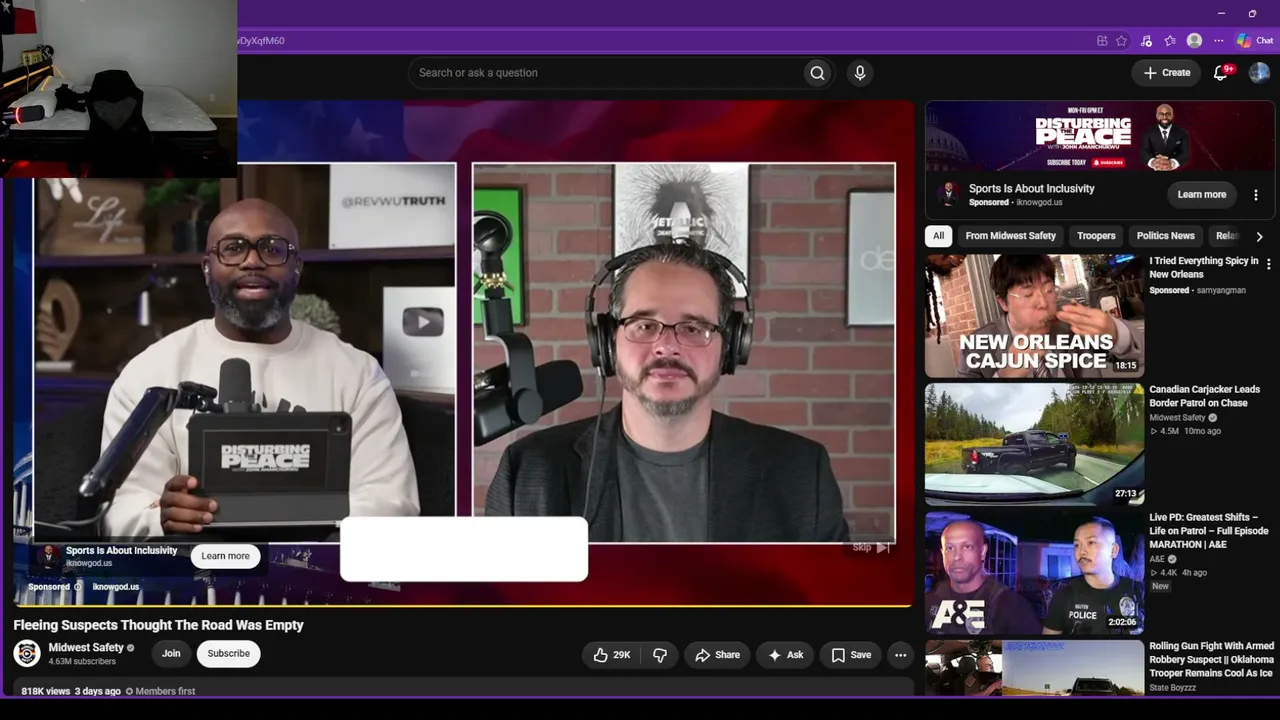Click the Ask button

coord(785,655)
